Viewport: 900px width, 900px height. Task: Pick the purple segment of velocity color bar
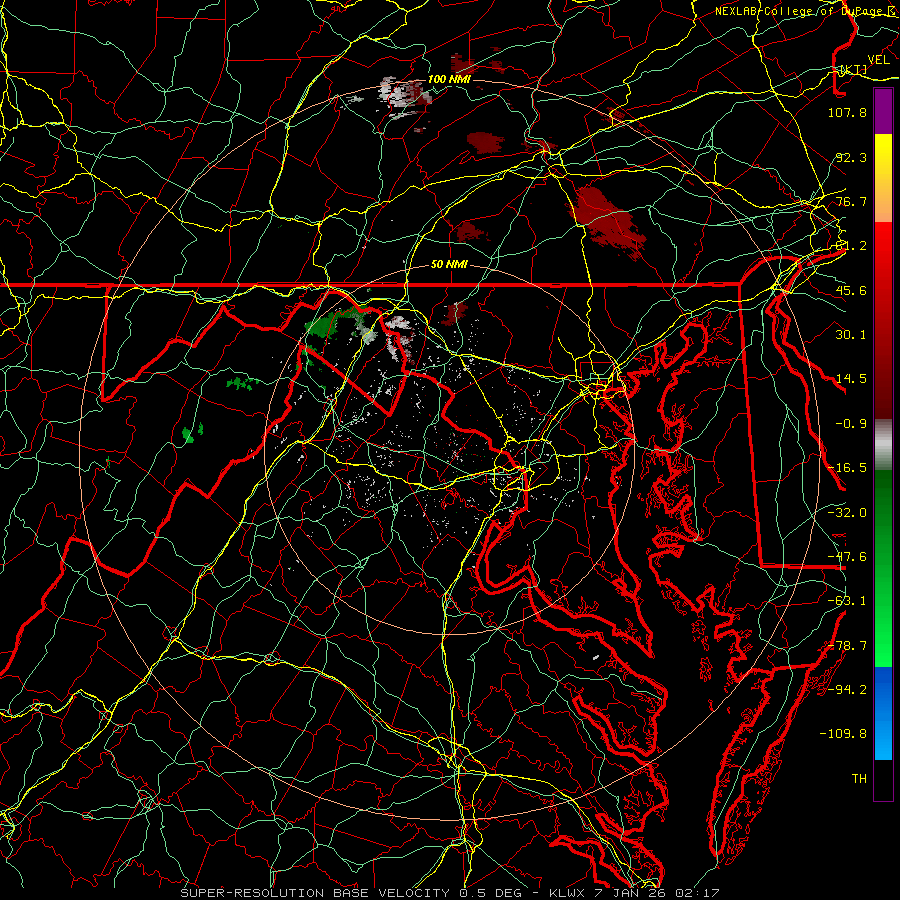click(883, 112)
